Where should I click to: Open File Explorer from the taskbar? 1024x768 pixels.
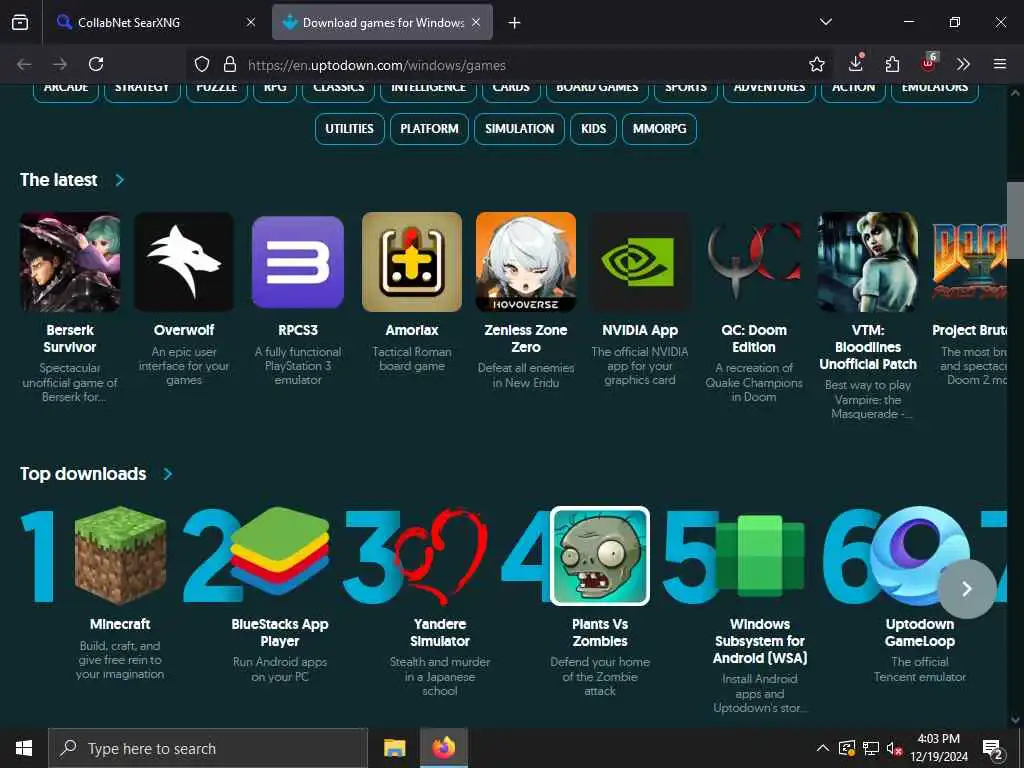pos(394,748)
